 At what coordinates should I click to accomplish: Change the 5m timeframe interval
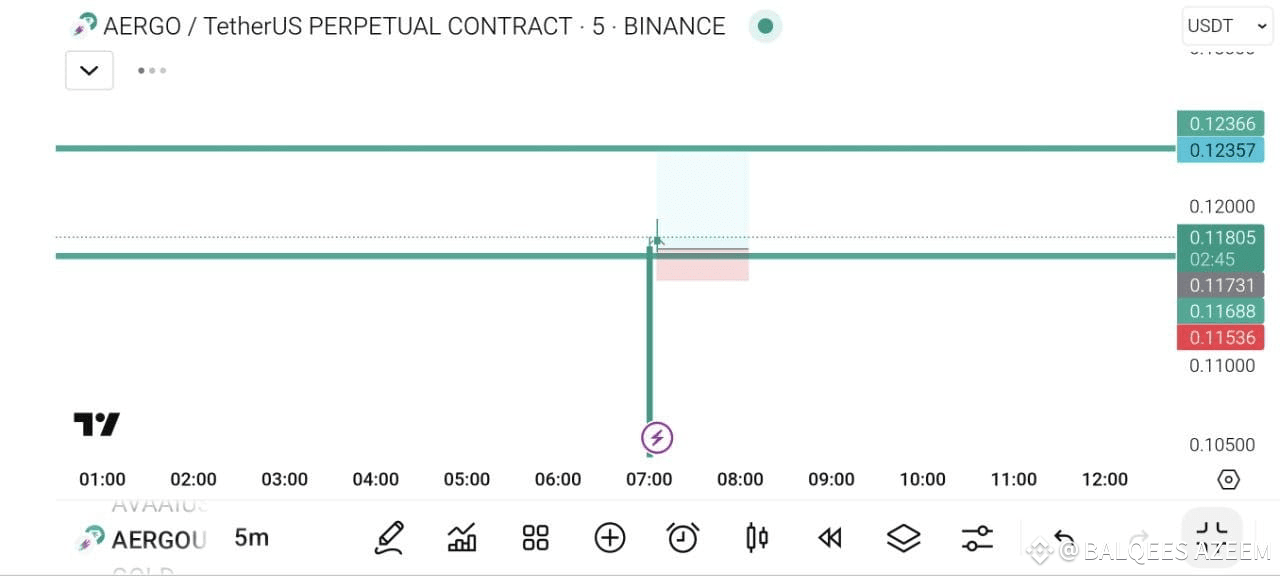tap(252, 538)
